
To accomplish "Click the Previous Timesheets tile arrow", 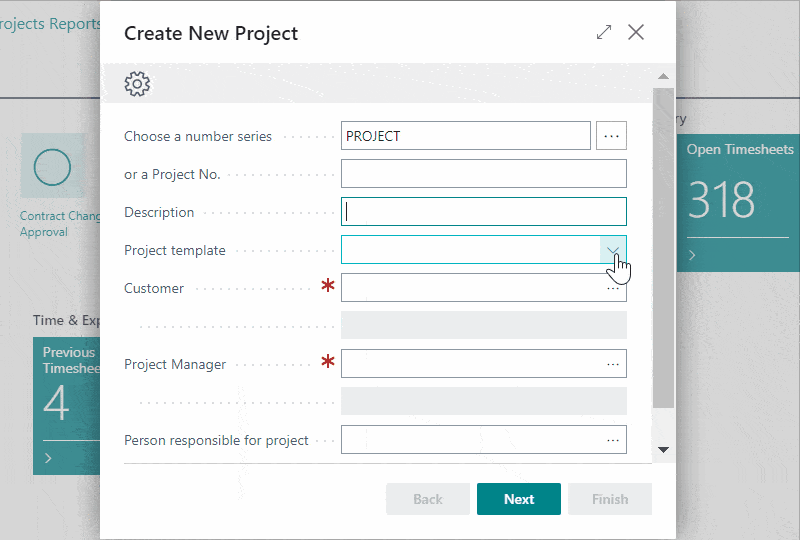I will pyautogui.click(x=49, y=457).
